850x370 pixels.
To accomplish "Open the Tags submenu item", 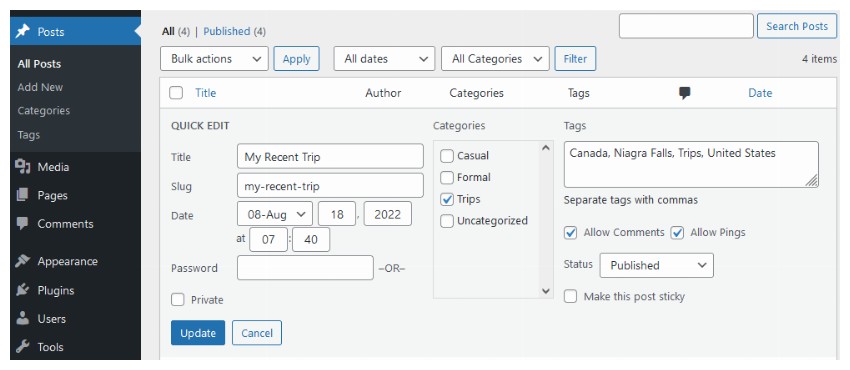I will click(29, 135).
